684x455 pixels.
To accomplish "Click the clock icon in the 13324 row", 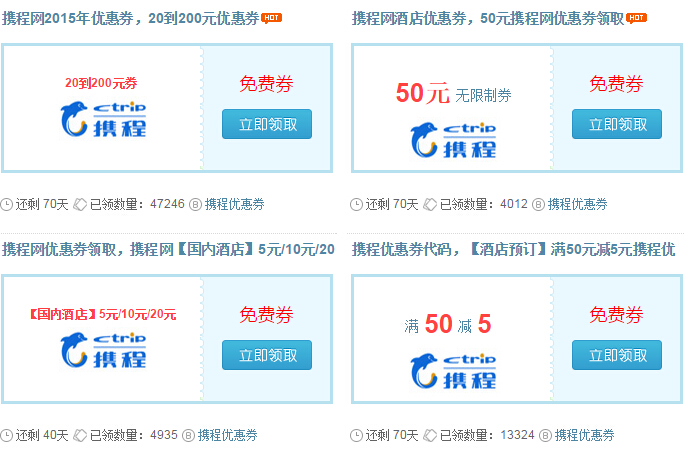I will point(356,435).
